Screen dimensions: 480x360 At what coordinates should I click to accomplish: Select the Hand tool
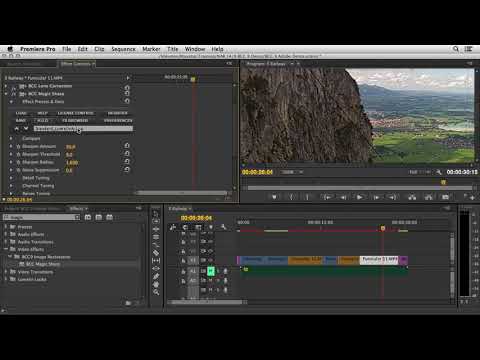pos(156,284)
